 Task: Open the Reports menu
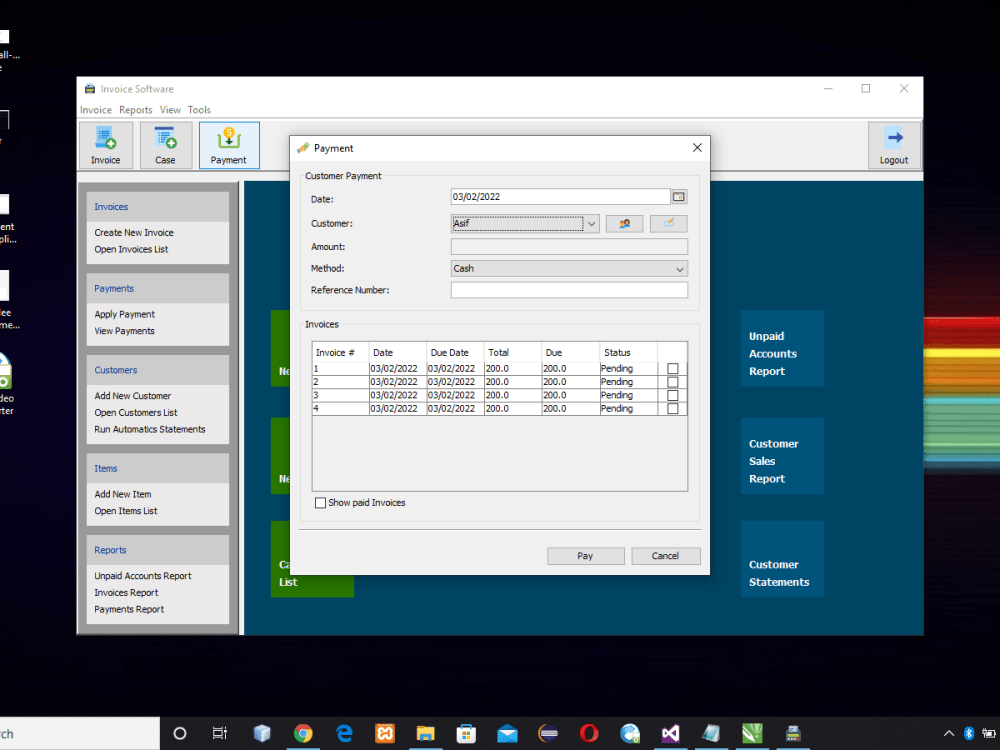(135, 110)
